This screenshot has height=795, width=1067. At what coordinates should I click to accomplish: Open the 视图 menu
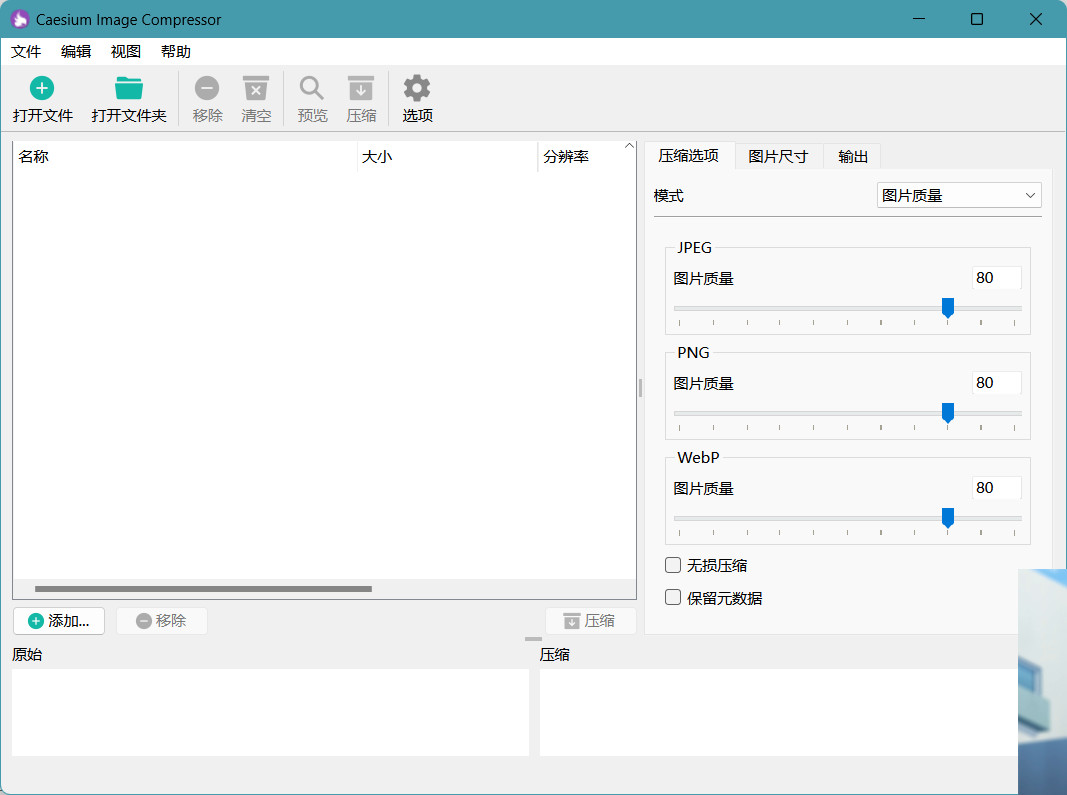coord(126,52)
